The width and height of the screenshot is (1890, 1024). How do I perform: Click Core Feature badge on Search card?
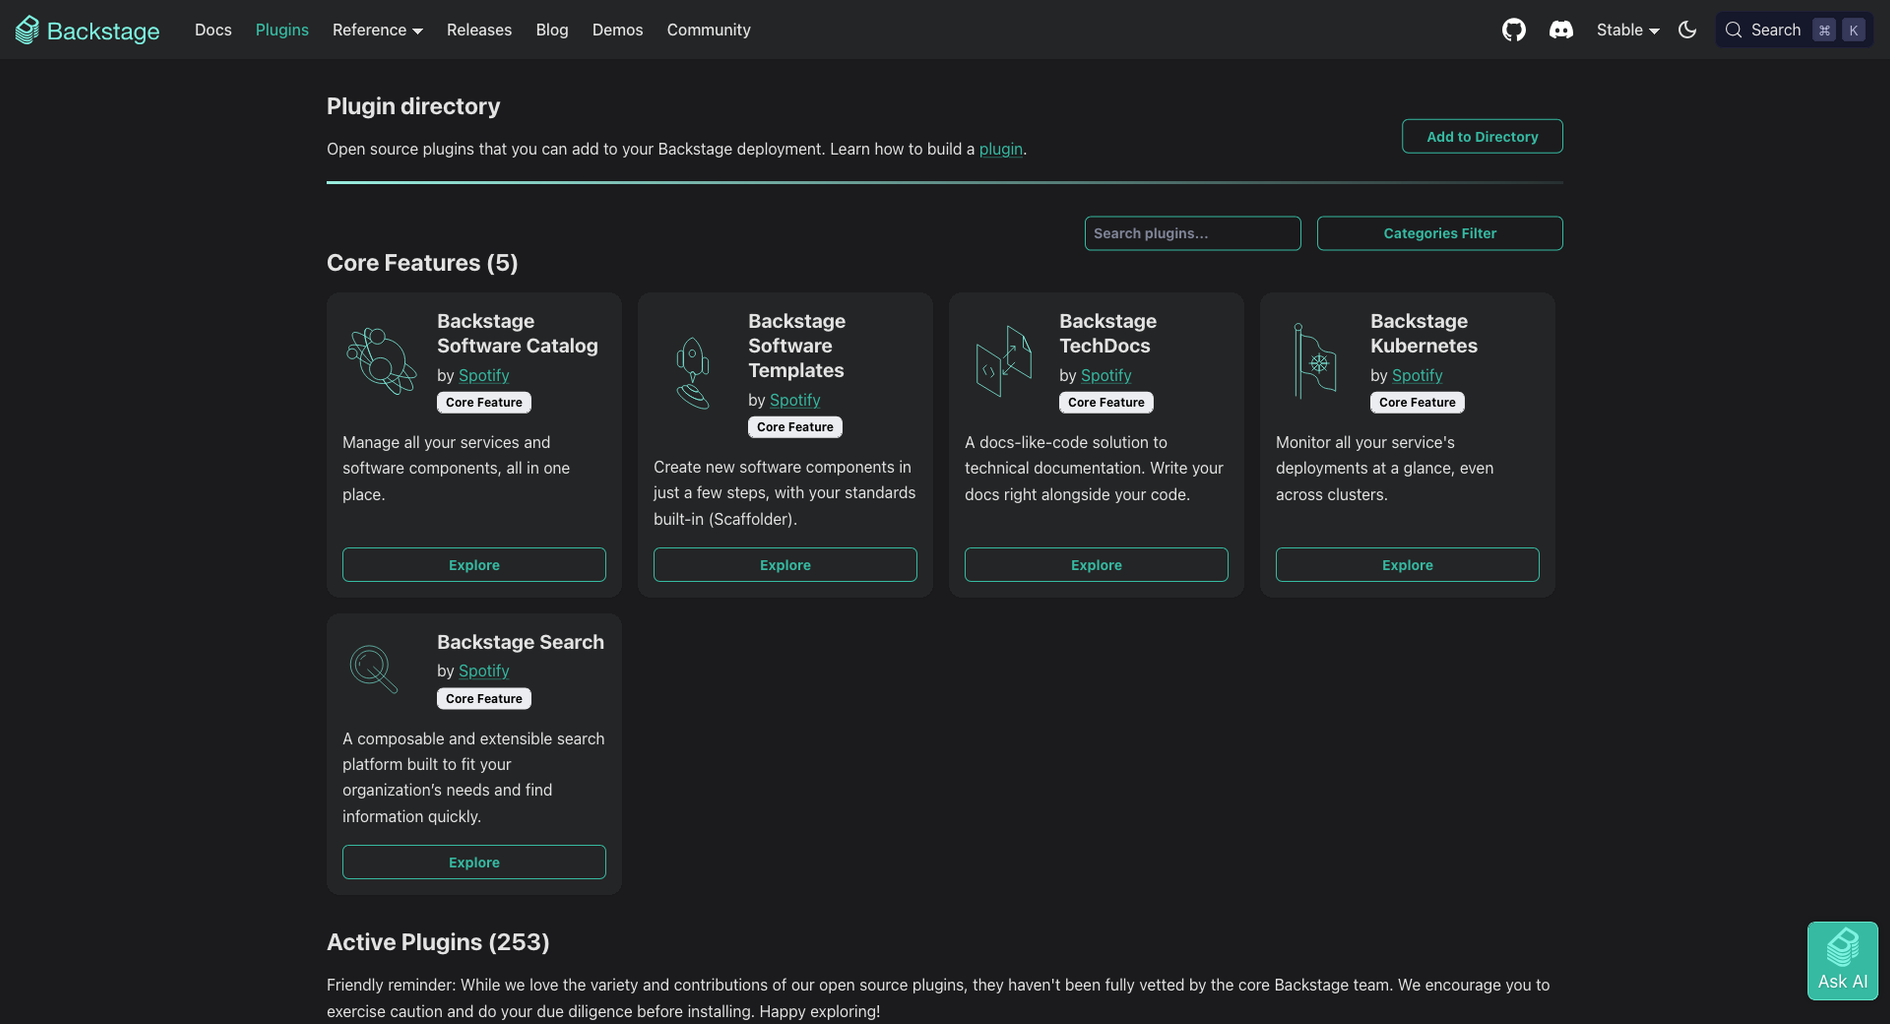pyautogui.click(x=484, y=698)
